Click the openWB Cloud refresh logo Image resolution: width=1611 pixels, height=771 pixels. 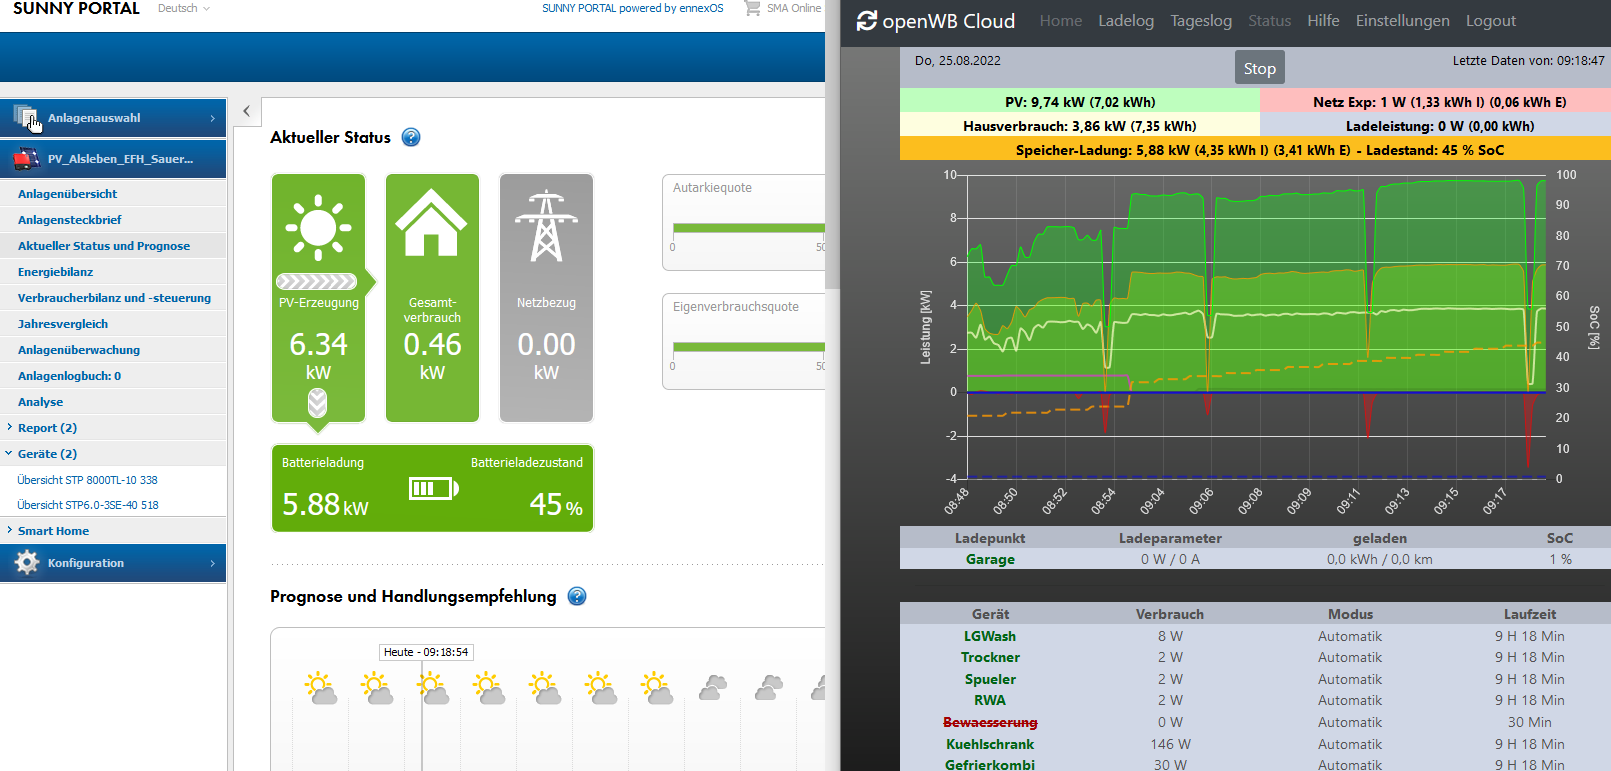coord(867,21)
